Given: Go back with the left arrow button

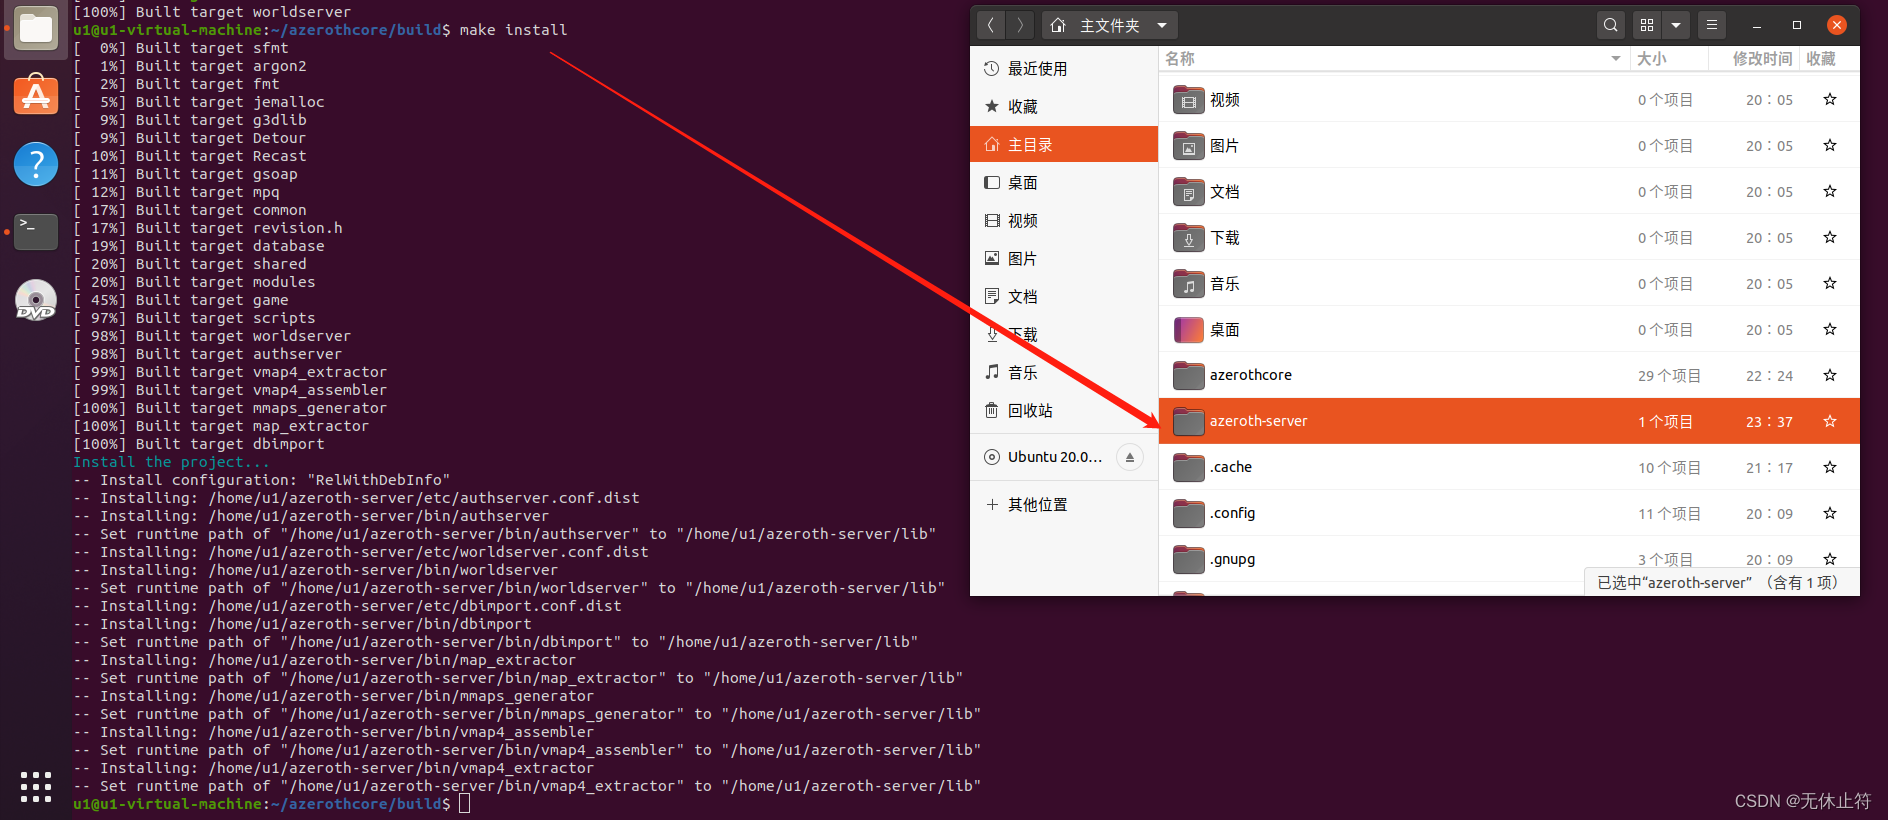Looking at the screenshot, I should coord(990,25).
